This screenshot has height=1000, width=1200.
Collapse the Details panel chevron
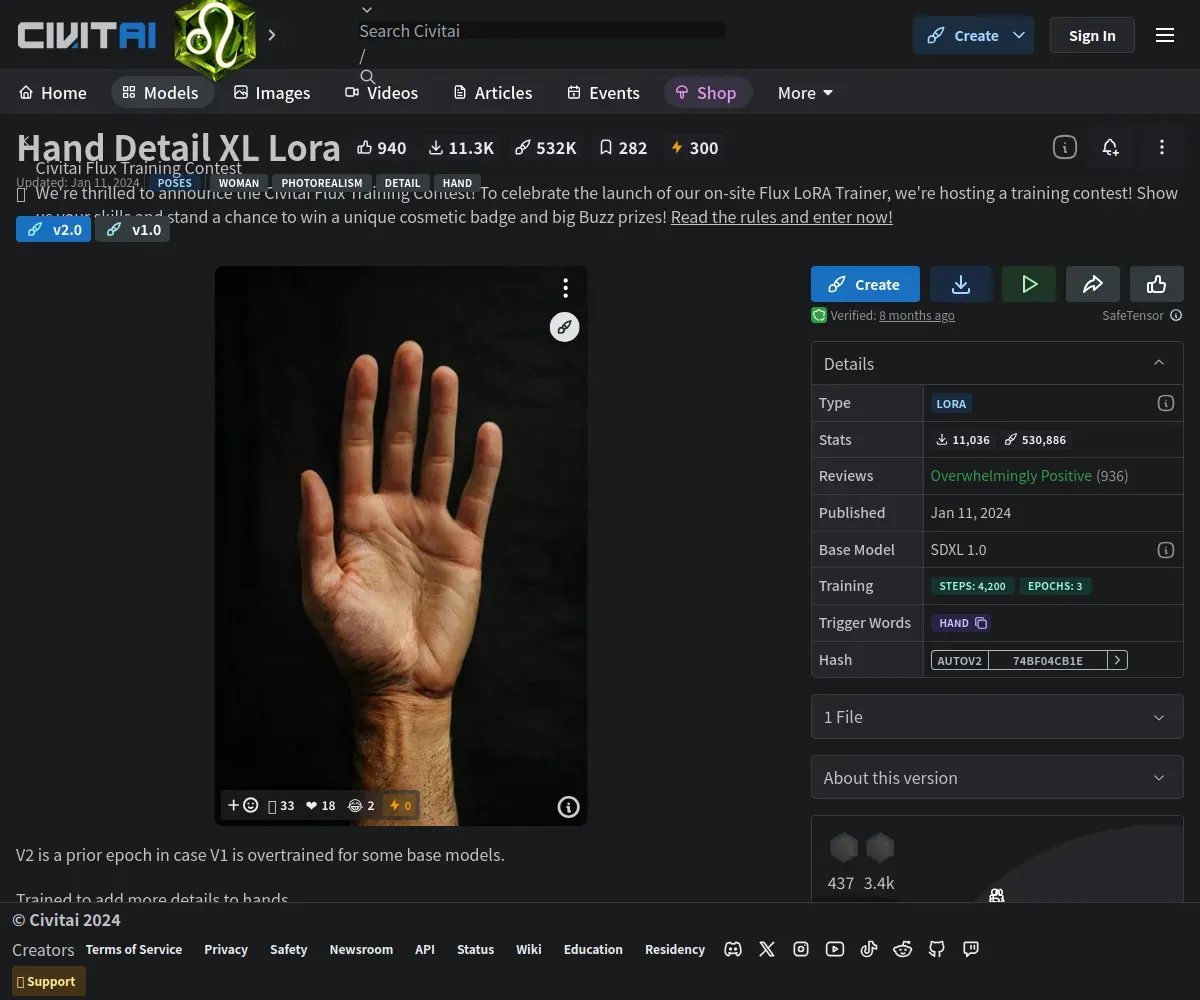point(1159,363)
